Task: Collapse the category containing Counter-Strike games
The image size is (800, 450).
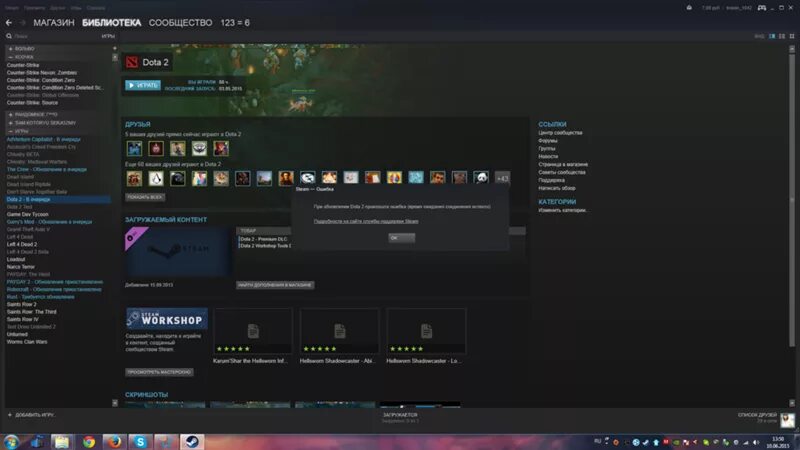Action: [10, 57]
